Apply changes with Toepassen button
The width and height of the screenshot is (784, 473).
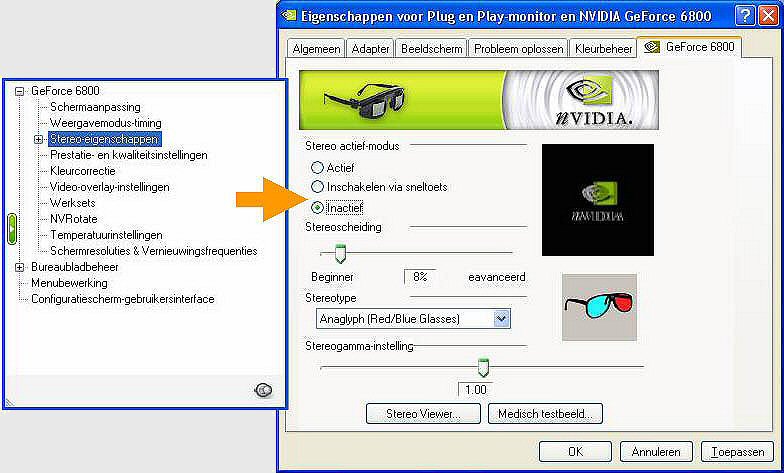[x=738, y=452]
